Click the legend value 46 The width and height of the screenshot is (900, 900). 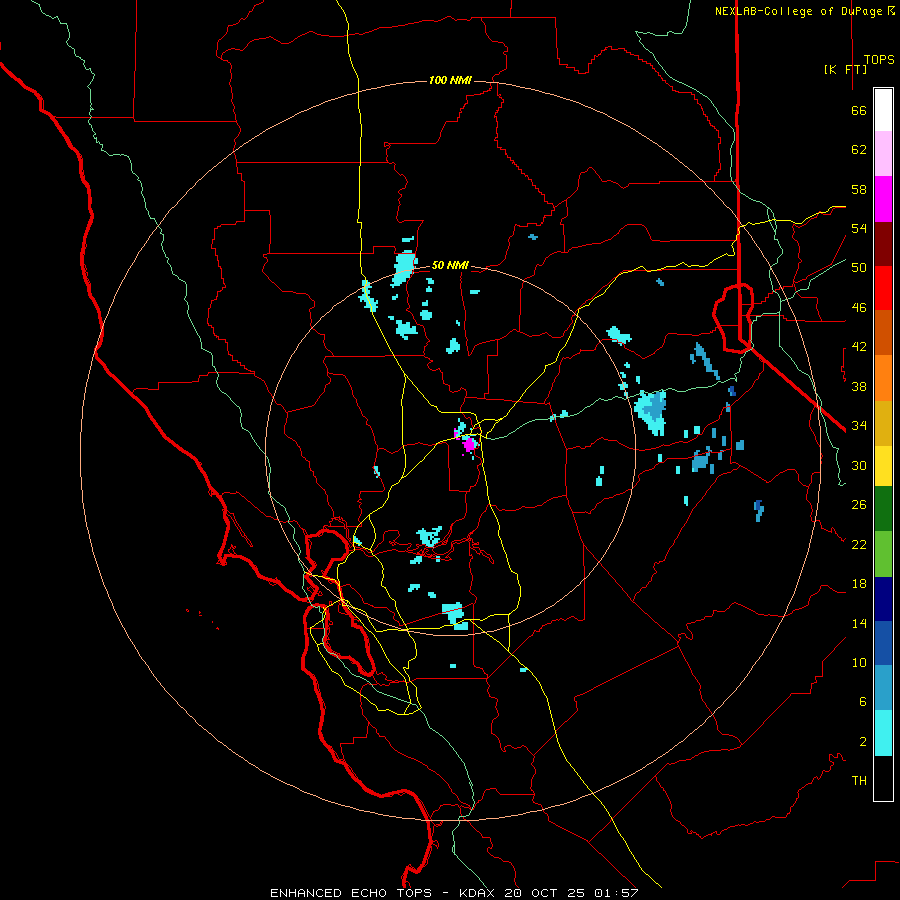(859, 308)
